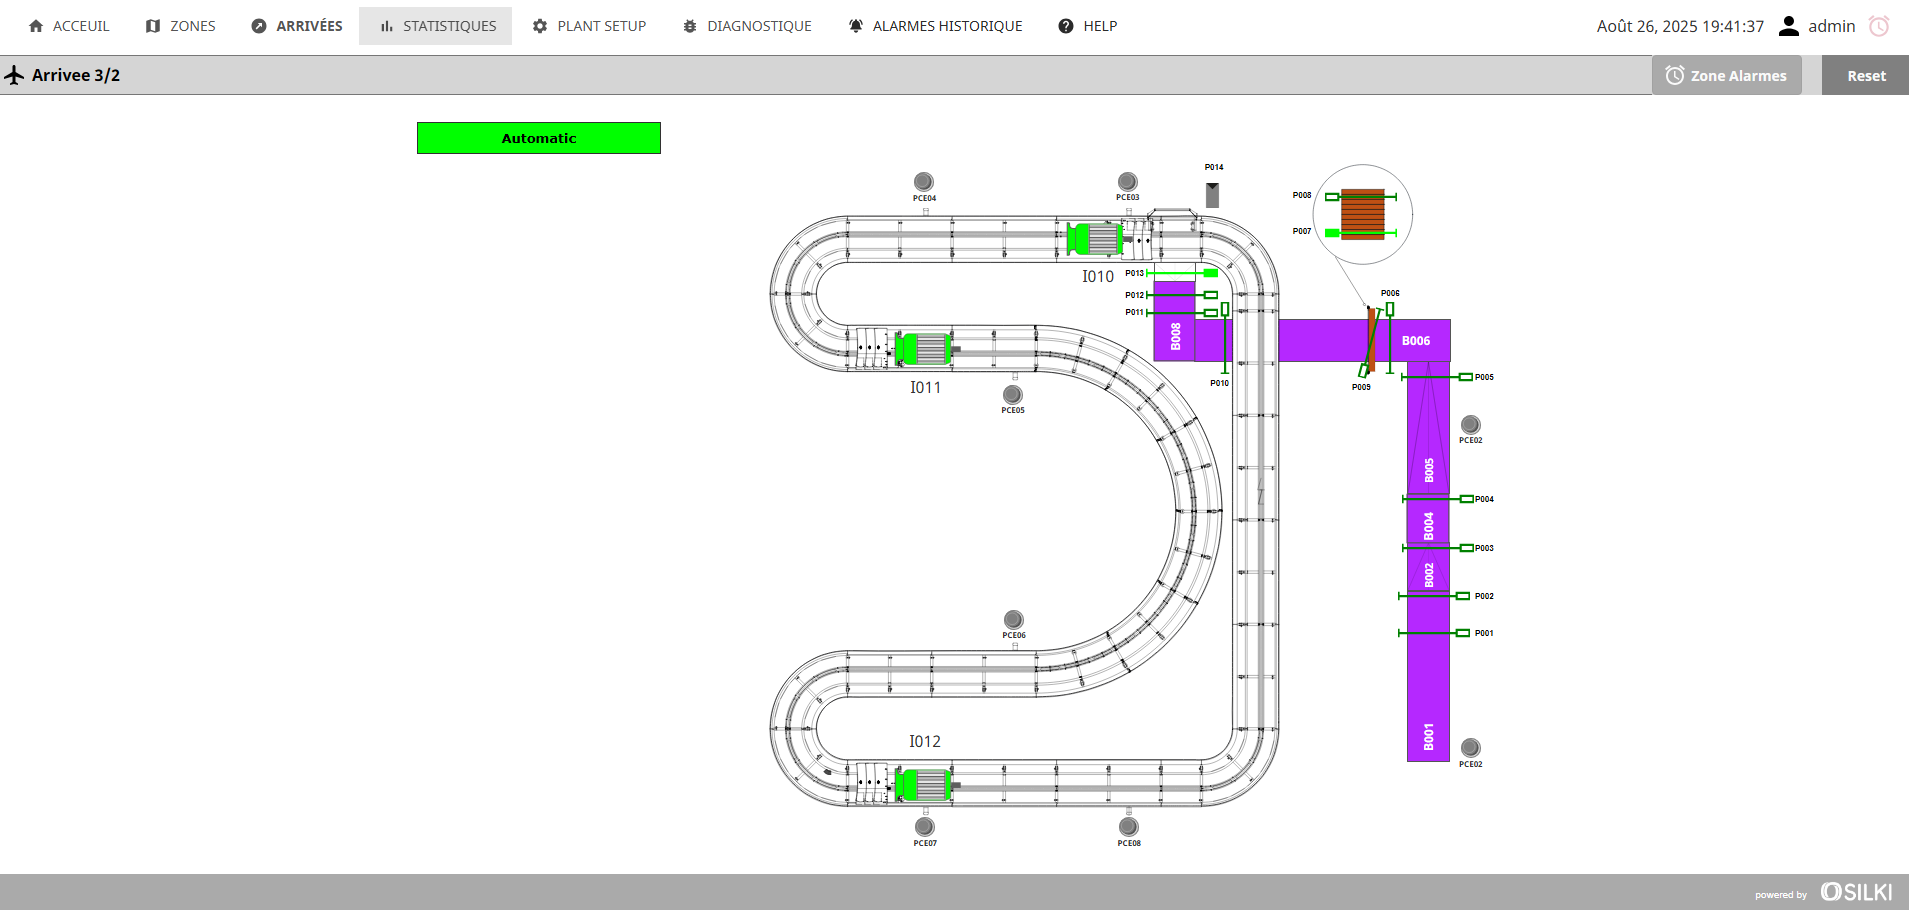Open the admin user account

pyautogui.click(x=1817, y=26)
